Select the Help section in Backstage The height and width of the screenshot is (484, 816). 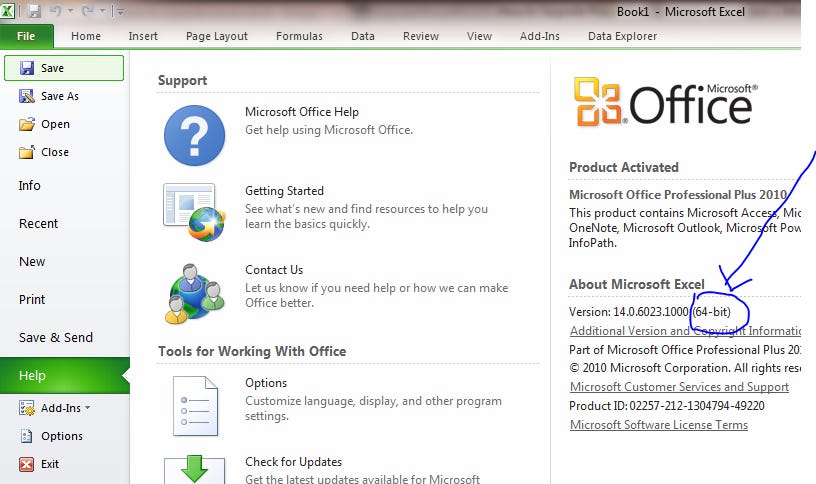[65, 375]
